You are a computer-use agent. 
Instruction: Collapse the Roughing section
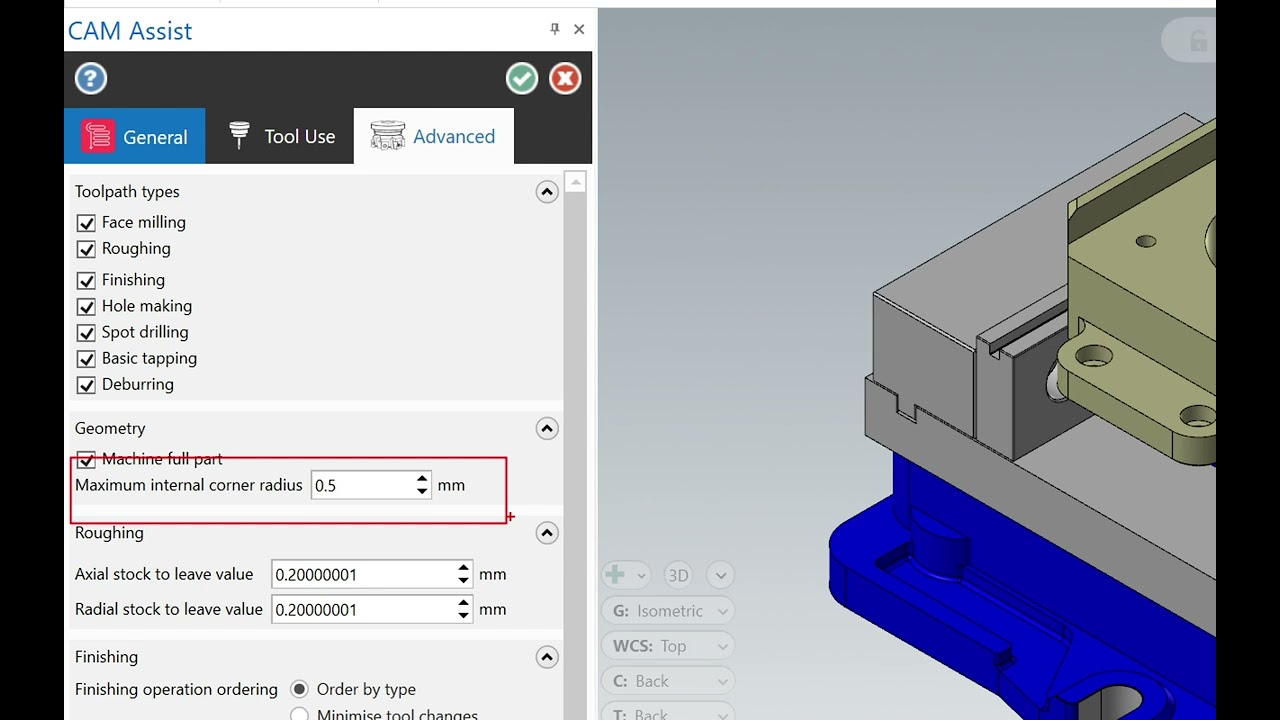click(547, 533)
